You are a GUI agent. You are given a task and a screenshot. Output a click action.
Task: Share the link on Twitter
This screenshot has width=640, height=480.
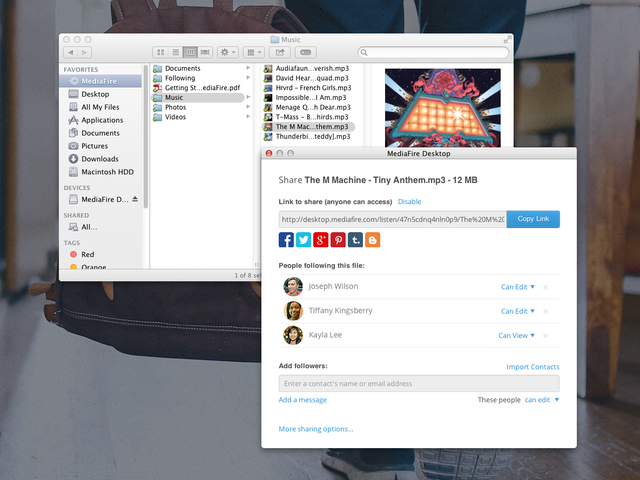pyautogui.click(x=303, y=240)
